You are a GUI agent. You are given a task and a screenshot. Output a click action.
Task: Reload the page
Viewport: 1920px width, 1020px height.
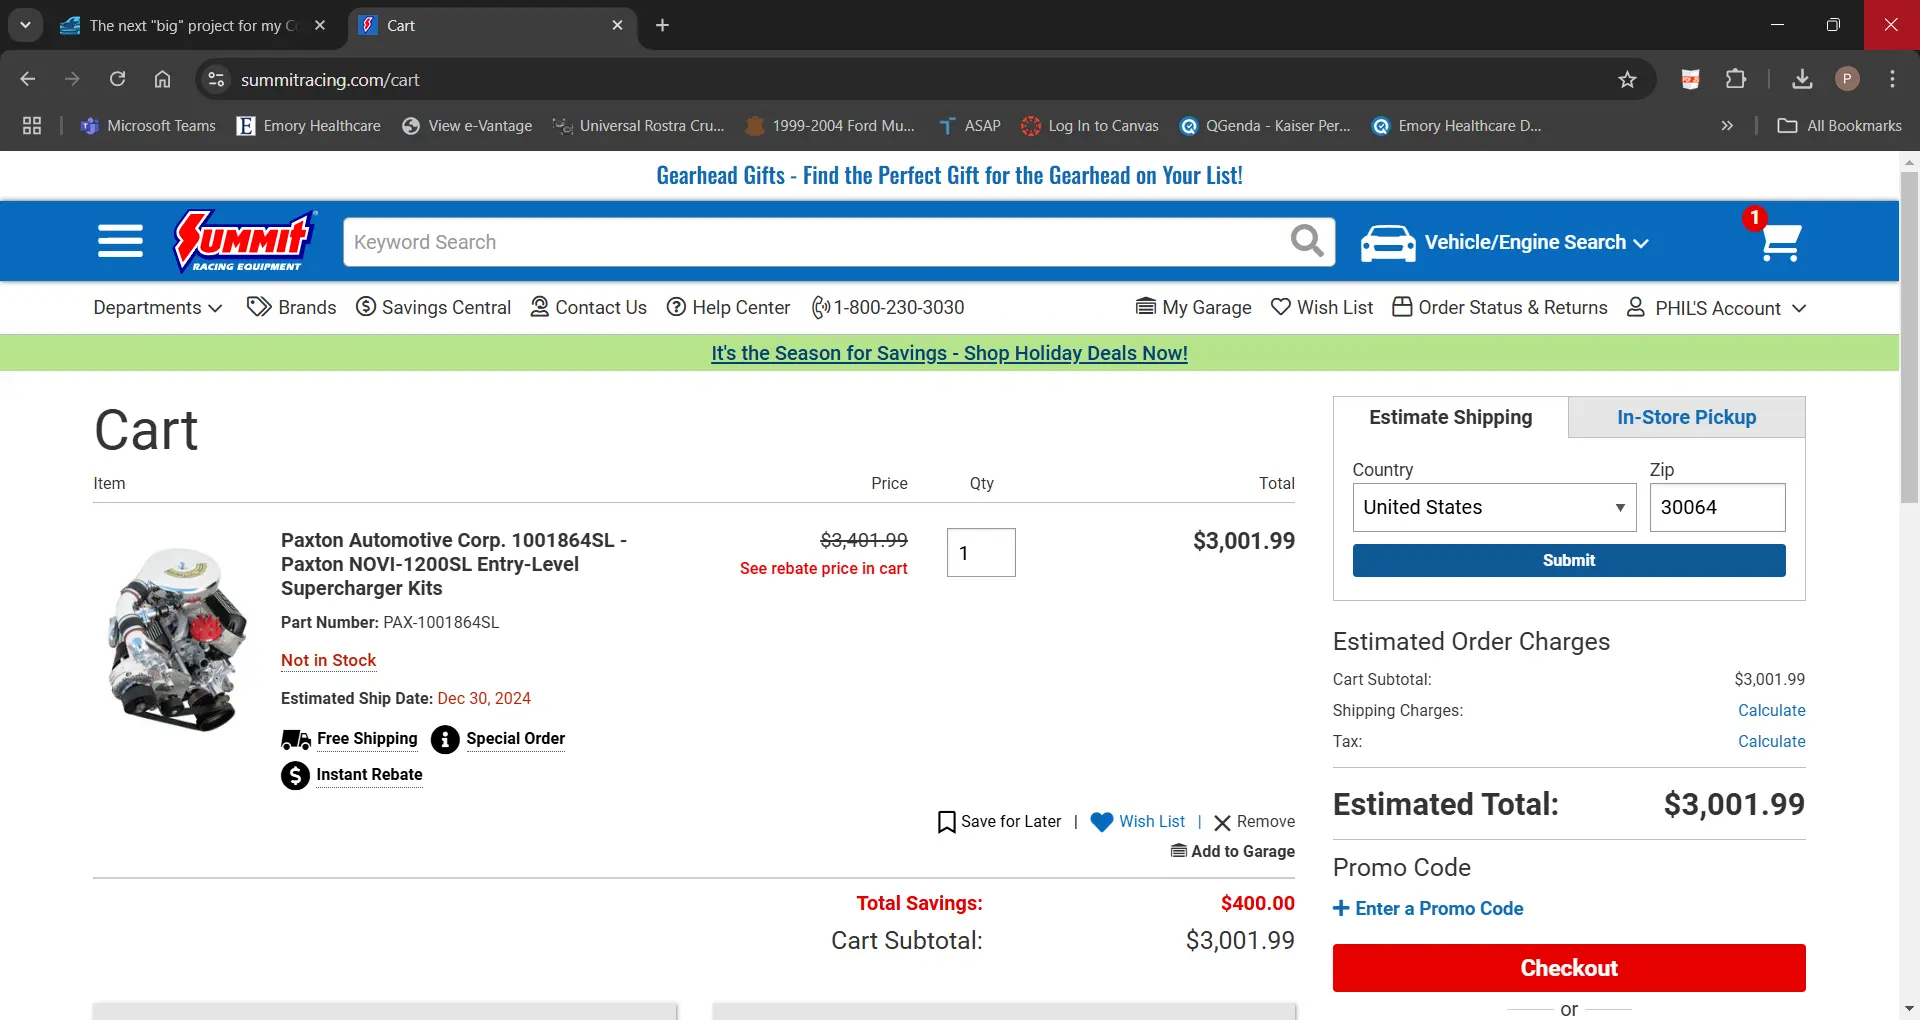[117, 79]
